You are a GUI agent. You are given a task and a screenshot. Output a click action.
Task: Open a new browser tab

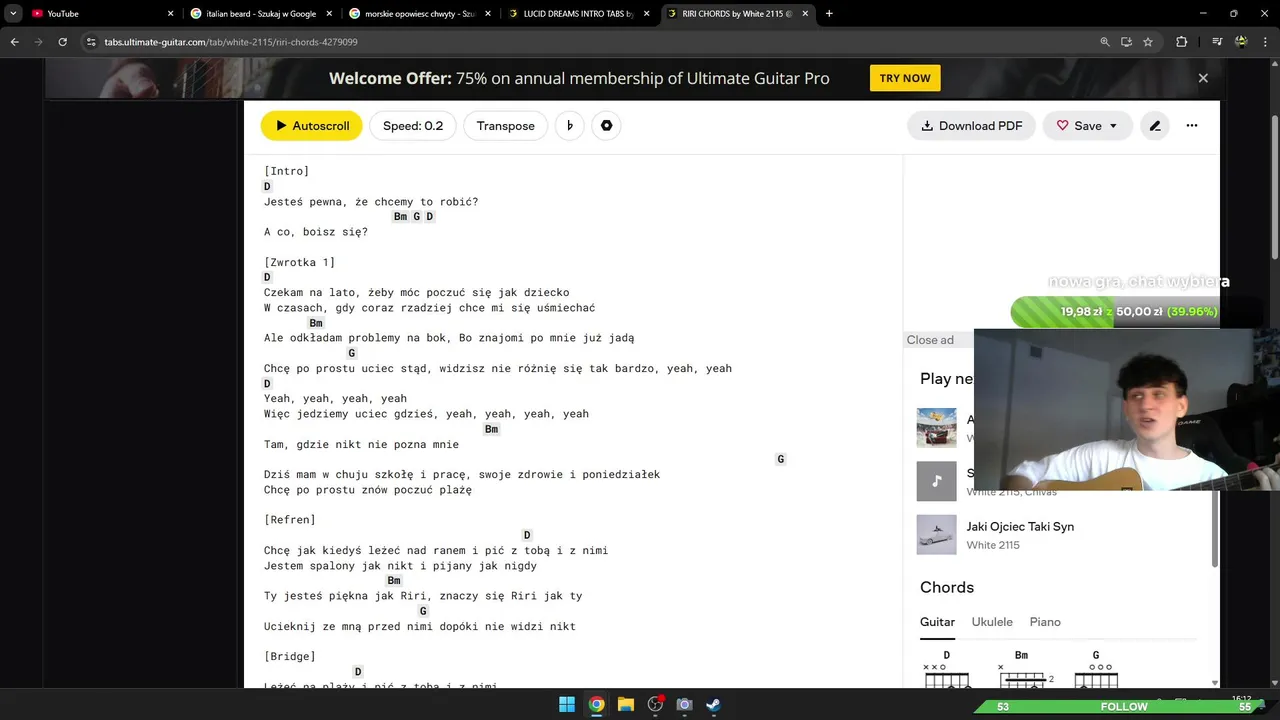[x=829, y=14]
